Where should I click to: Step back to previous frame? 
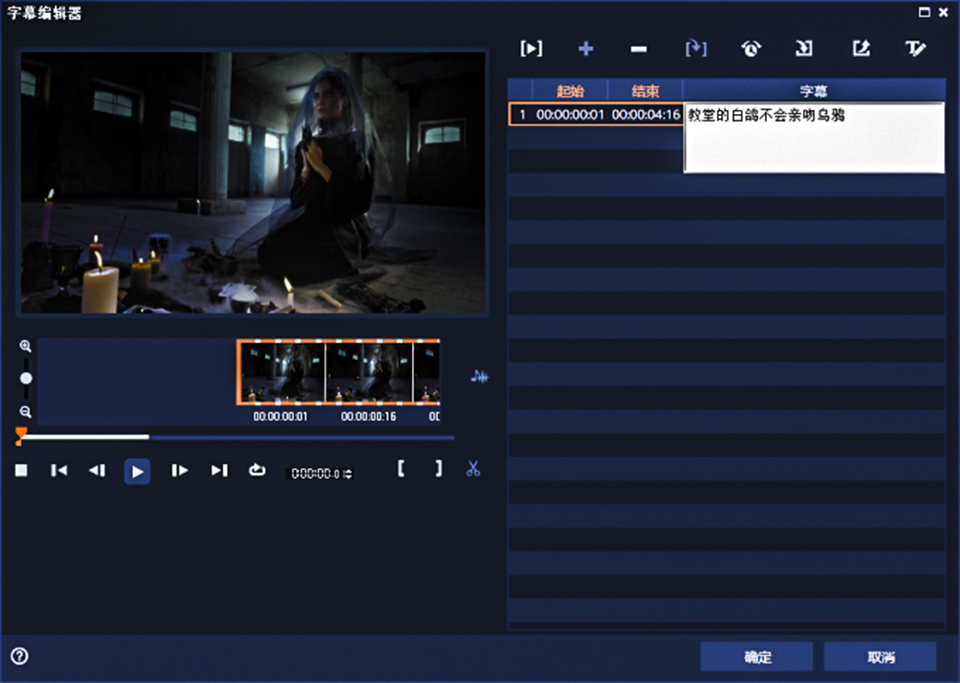tap(97, 470)
